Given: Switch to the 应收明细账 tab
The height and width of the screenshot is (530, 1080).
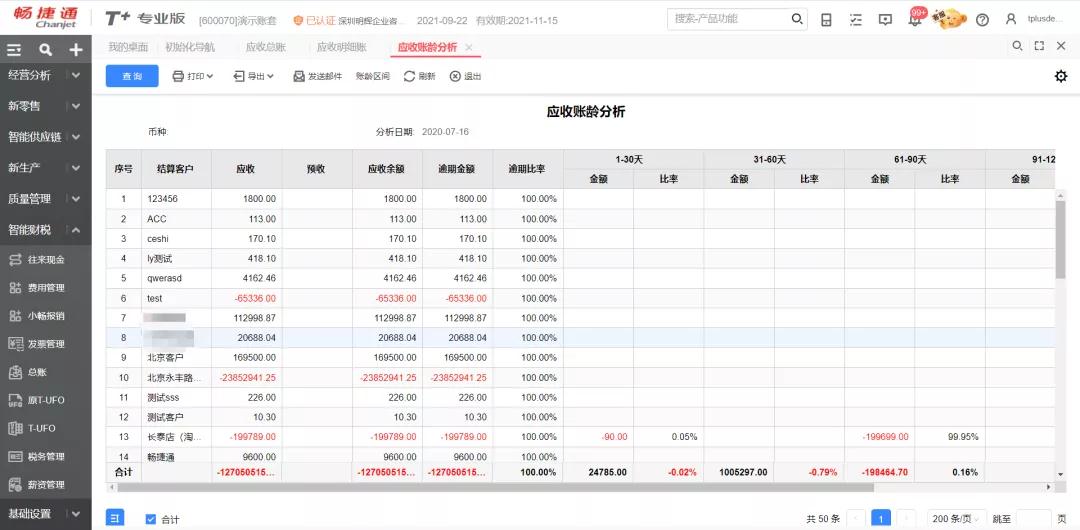Looking at the screenshot, I should click(x=342, y=48).
